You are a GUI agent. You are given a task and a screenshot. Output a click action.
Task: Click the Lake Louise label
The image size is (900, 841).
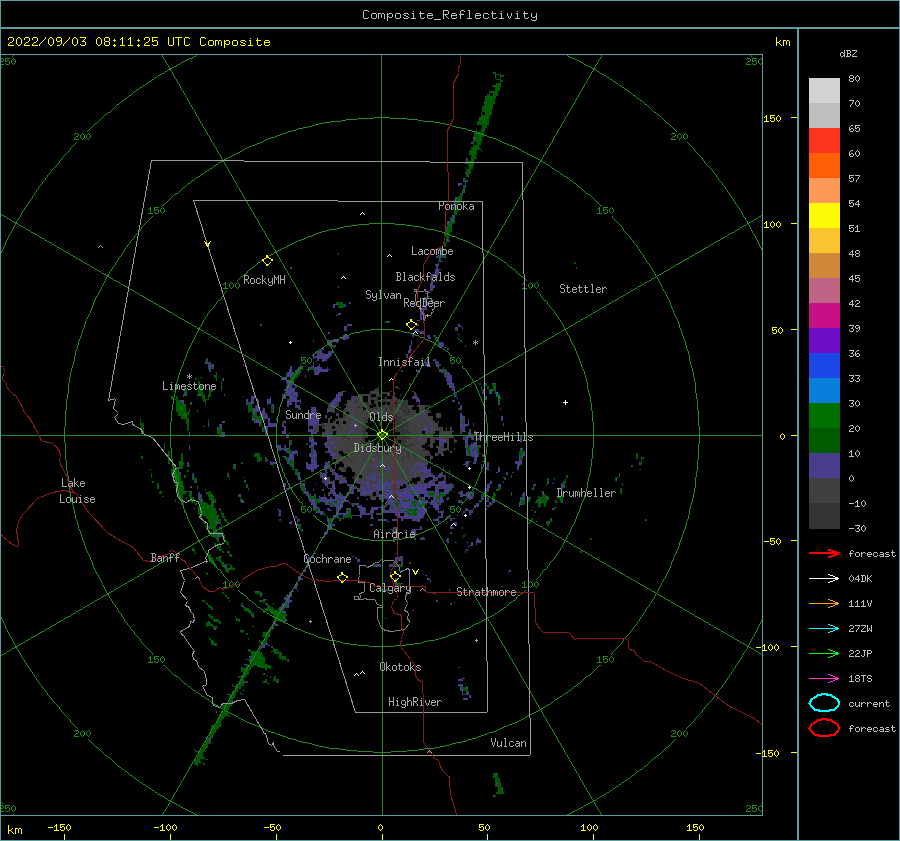[x=77, y=491]
